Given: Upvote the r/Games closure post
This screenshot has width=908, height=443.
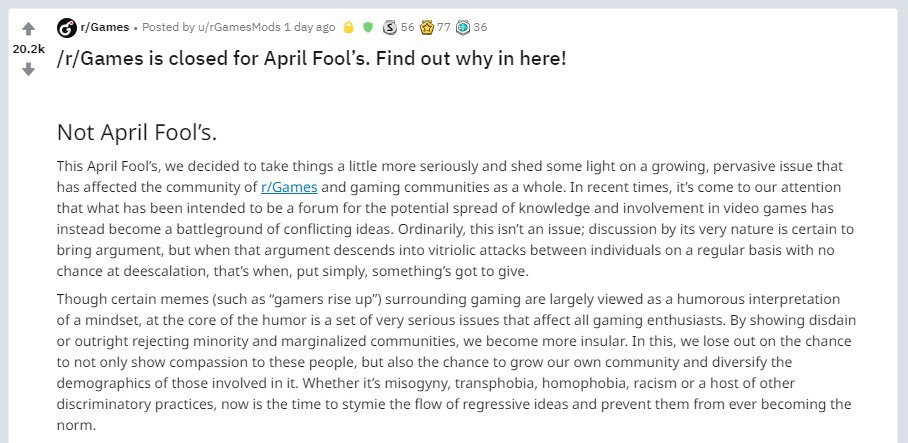Looking at the screenshot, I should coord(28,29).
